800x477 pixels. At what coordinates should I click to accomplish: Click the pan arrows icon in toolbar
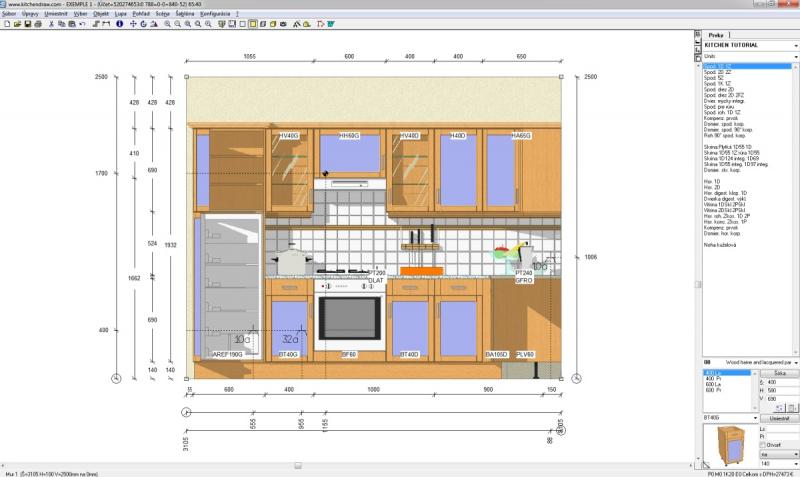pos(132,23)
